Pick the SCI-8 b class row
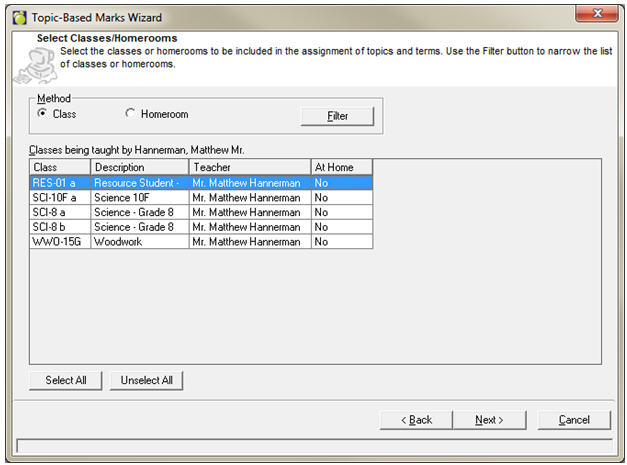The image size is (627, 465). point(200,227)
